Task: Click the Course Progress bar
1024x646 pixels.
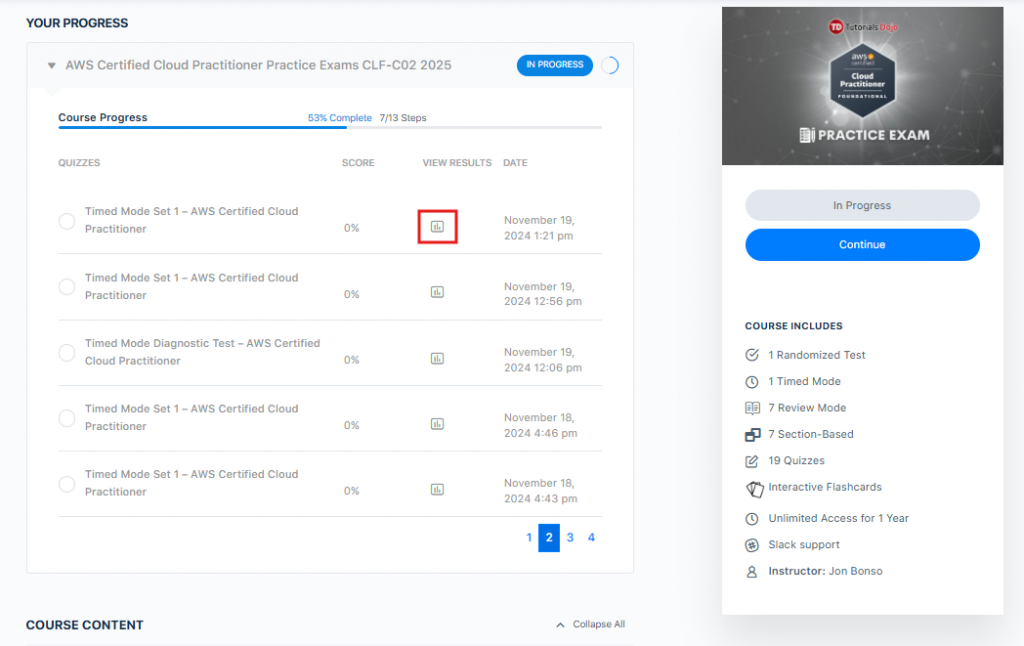Action: 329,128
